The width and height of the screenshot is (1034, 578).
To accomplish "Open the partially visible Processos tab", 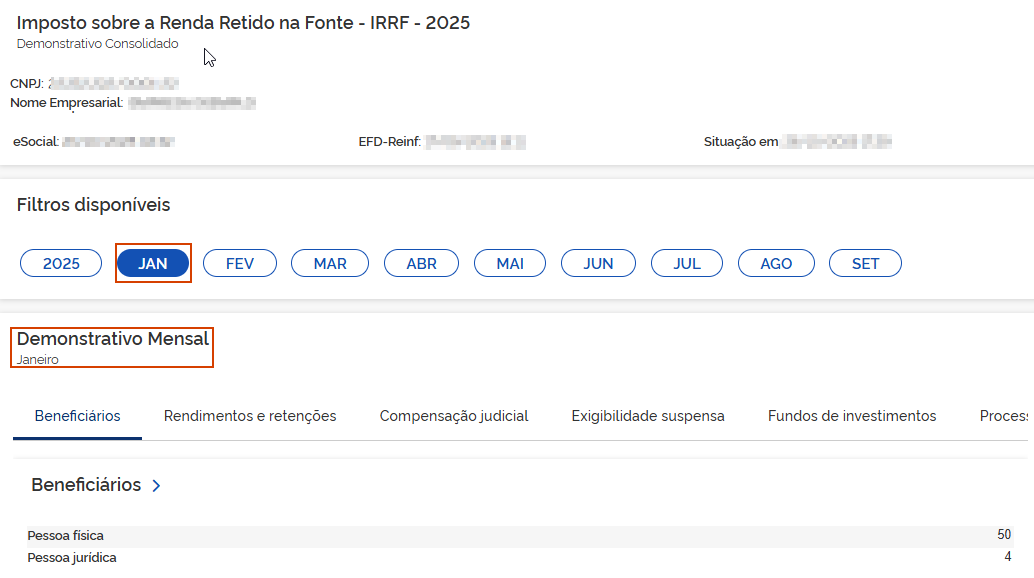I will (x=1004, y=416).
